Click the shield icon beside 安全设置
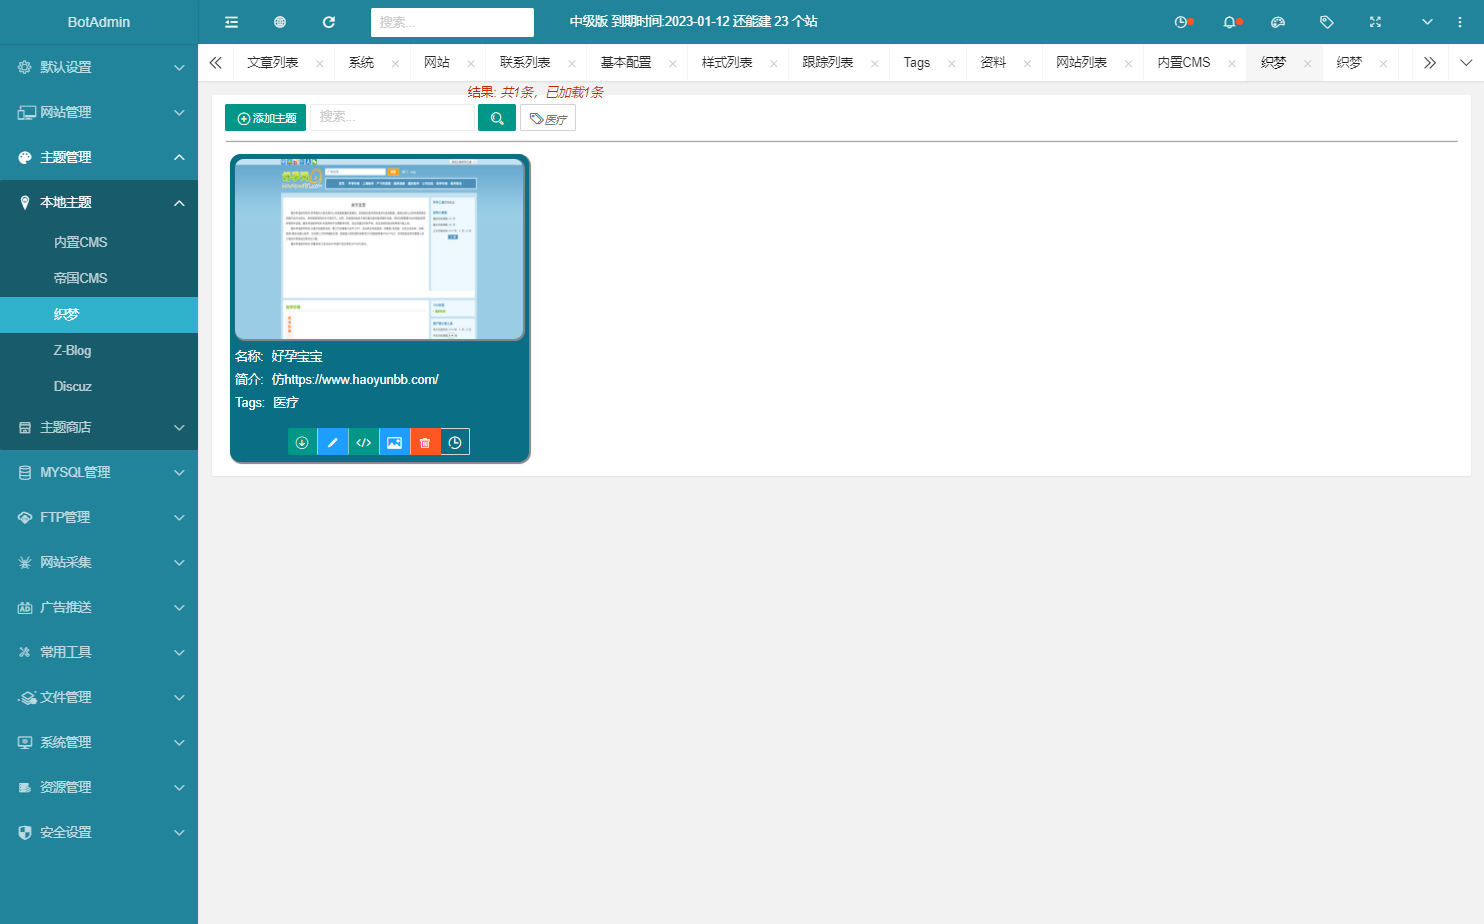The width and height of the screenshot is (1484, 924). [25, 832]
